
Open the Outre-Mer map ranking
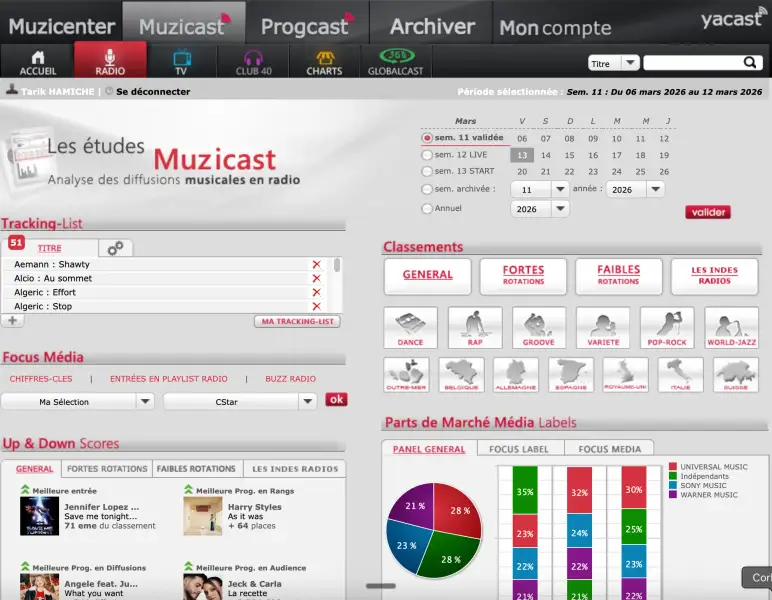coord(406,375)
